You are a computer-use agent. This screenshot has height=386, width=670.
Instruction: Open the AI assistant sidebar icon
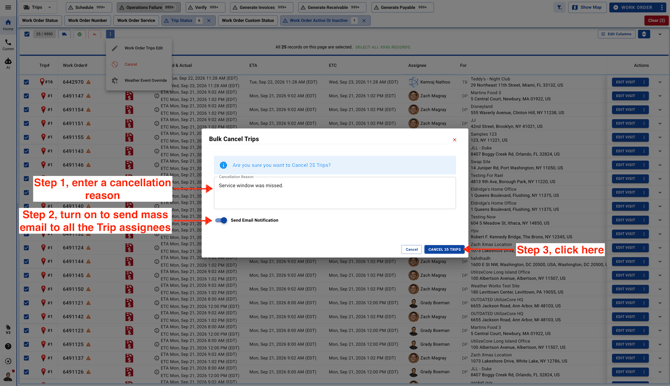pos(8,63)
